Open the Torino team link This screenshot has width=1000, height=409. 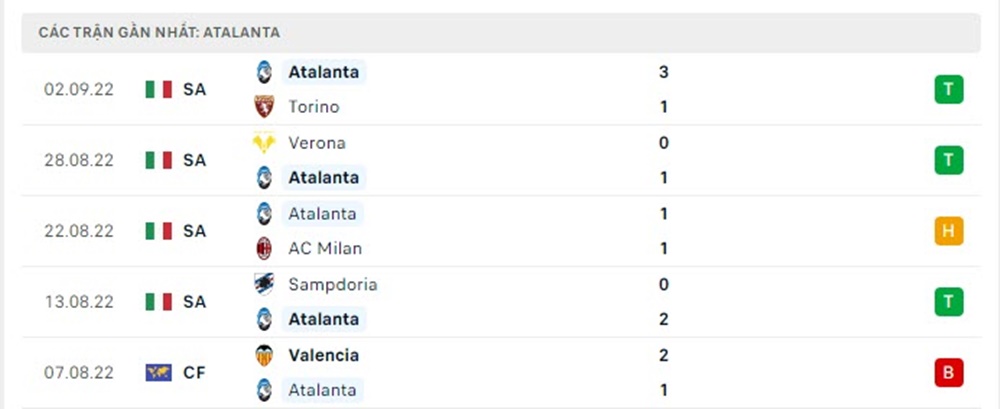pyautogui.click(x=313, y=107)
